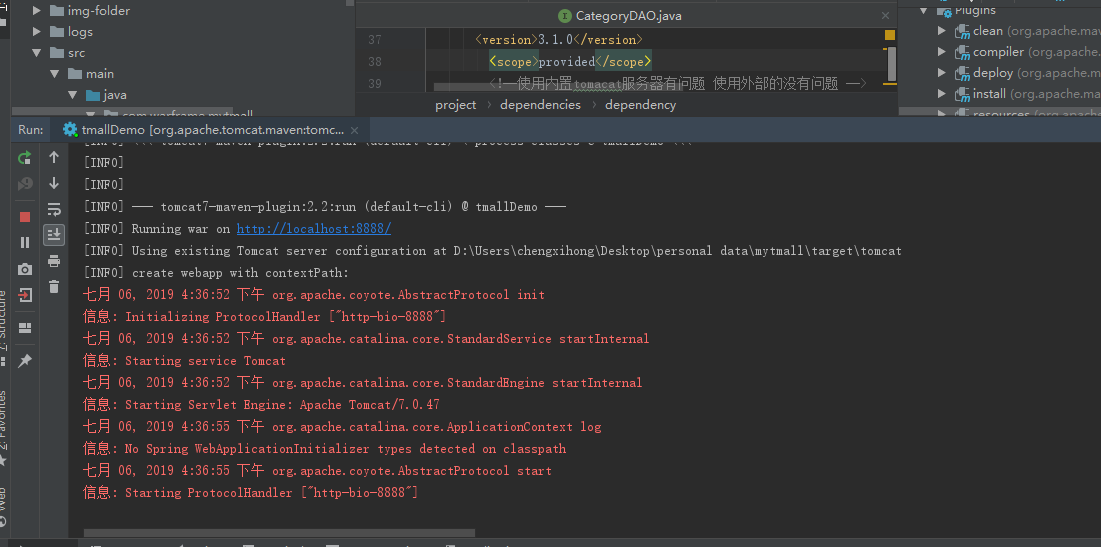Viewport: 1101px width, 547px height.
Task: Click the project breadcrumb
Action: click(x=456, y=105)
